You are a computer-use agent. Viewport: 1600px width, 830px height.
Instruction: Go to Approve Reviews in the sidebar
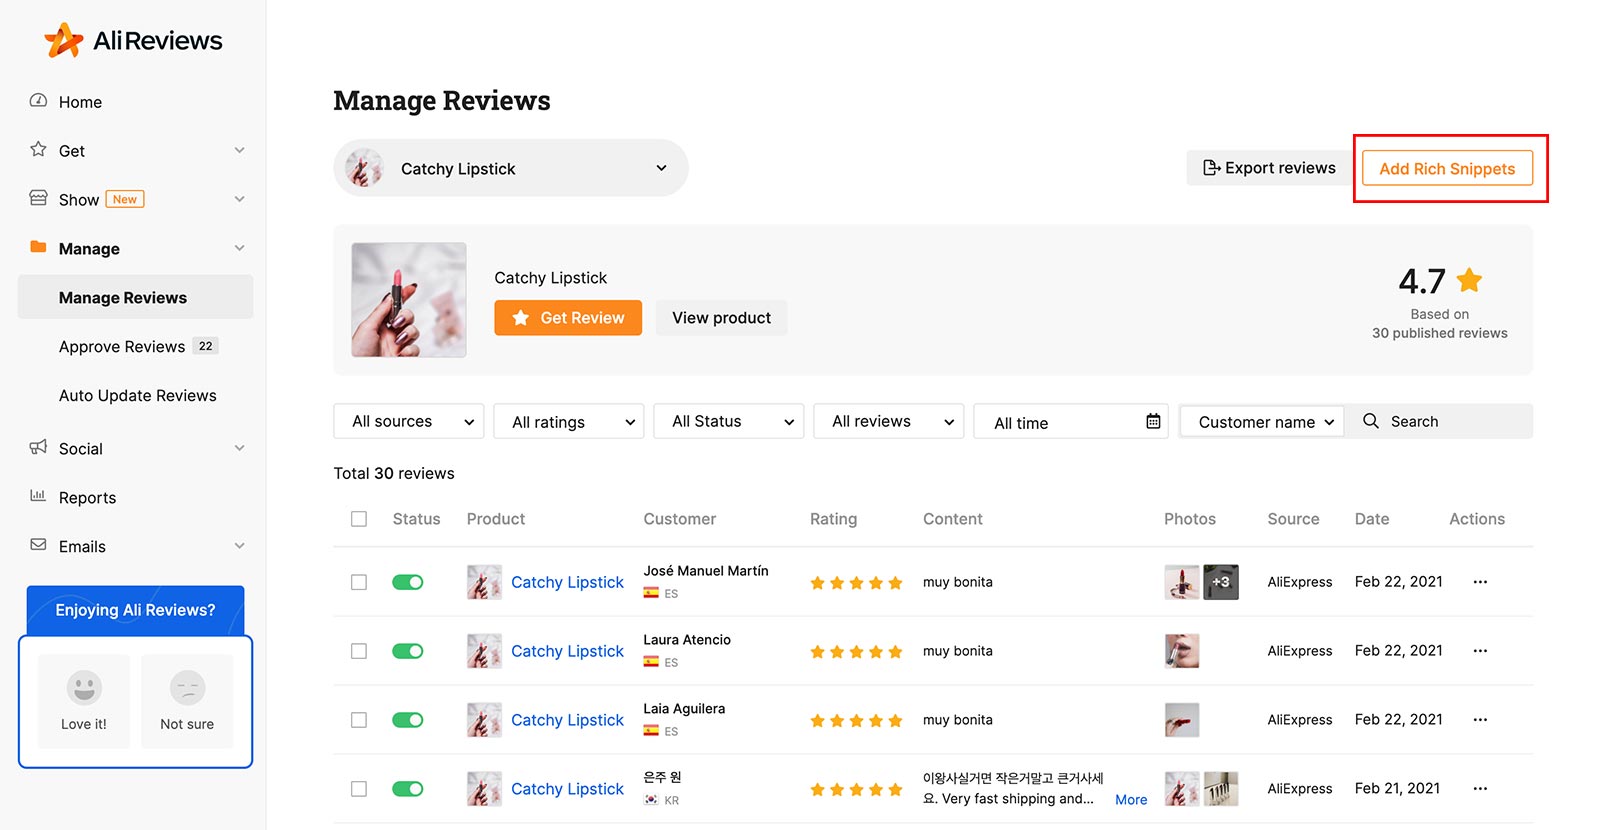point(122,347)
